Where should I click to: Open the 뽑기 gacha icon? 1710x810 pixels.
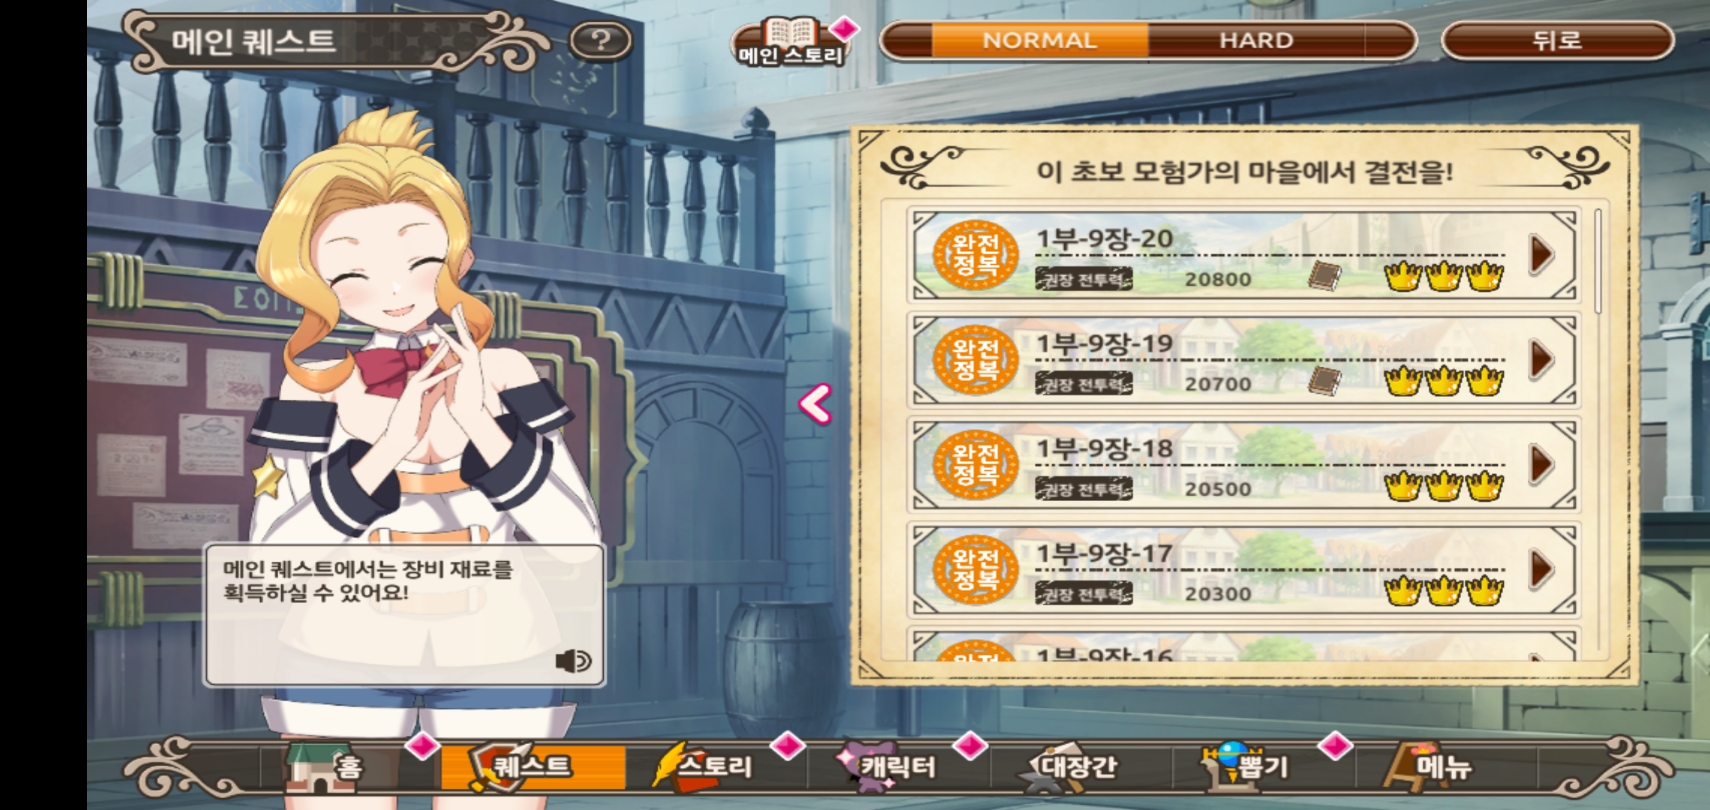click(1246, 767)
